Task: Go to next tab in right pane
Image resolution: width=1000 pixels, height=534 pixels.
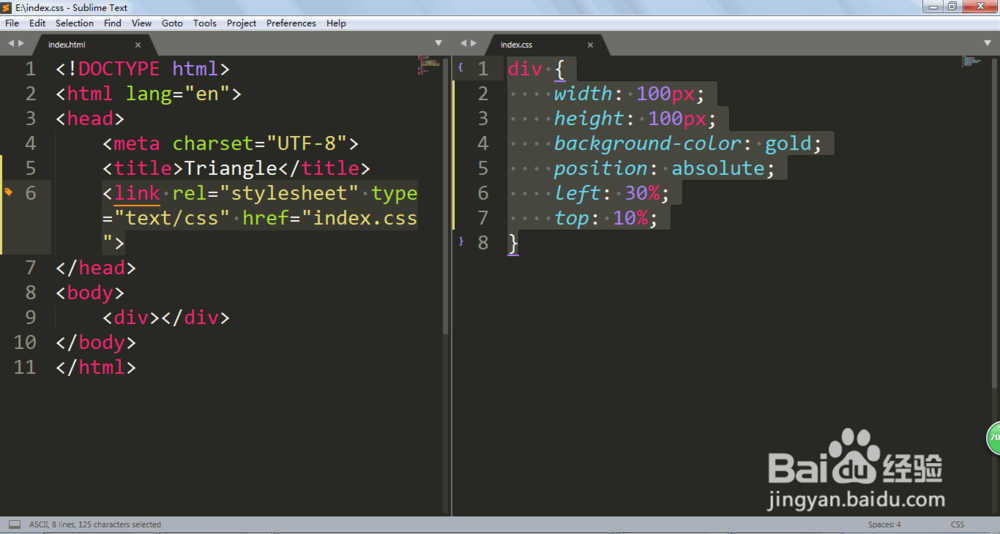Action: coord(473,43)
